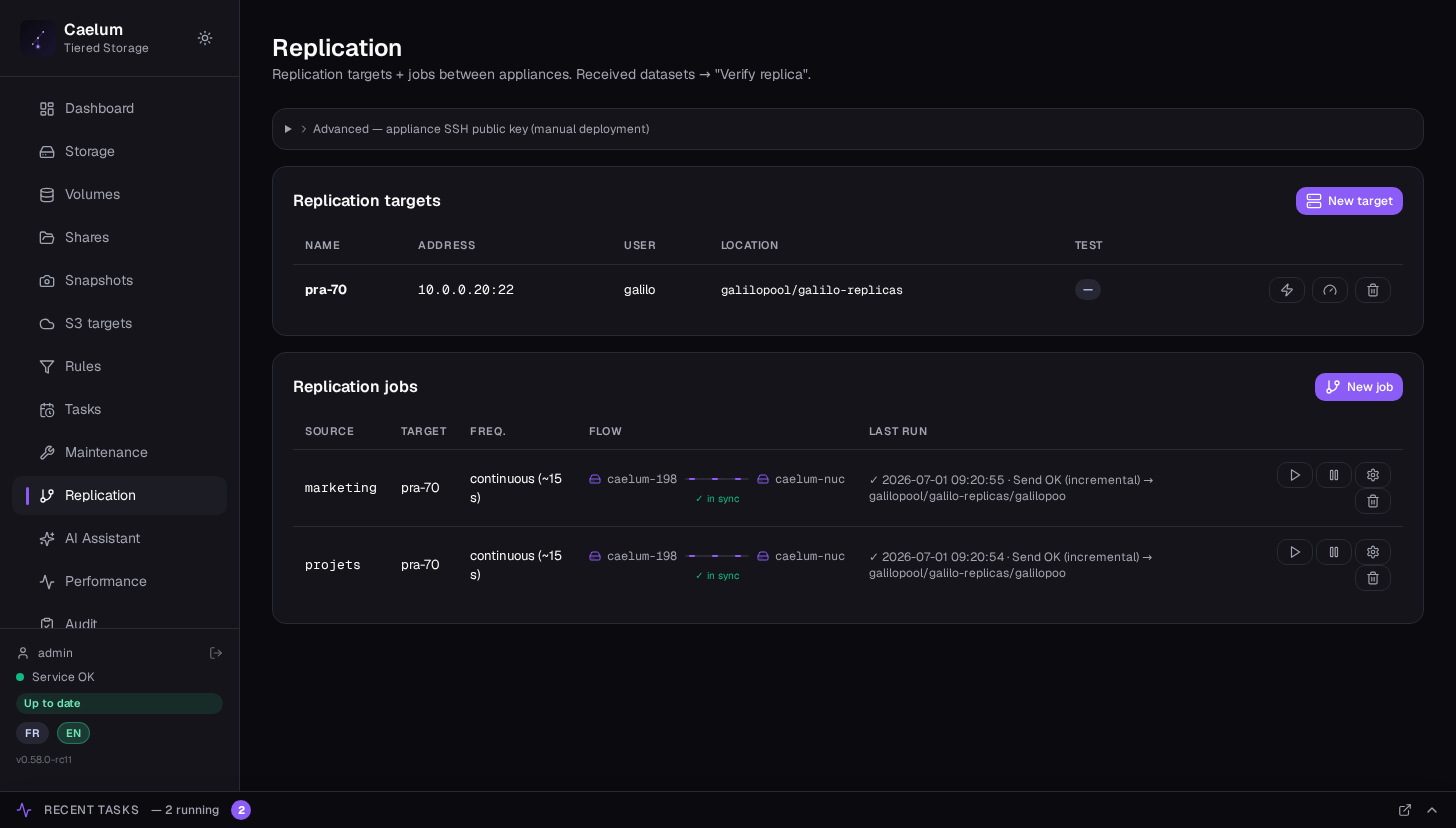Open Performance page
This screenshot has width=1456, height=828.
pyautogui.click(x=119, y=581)
